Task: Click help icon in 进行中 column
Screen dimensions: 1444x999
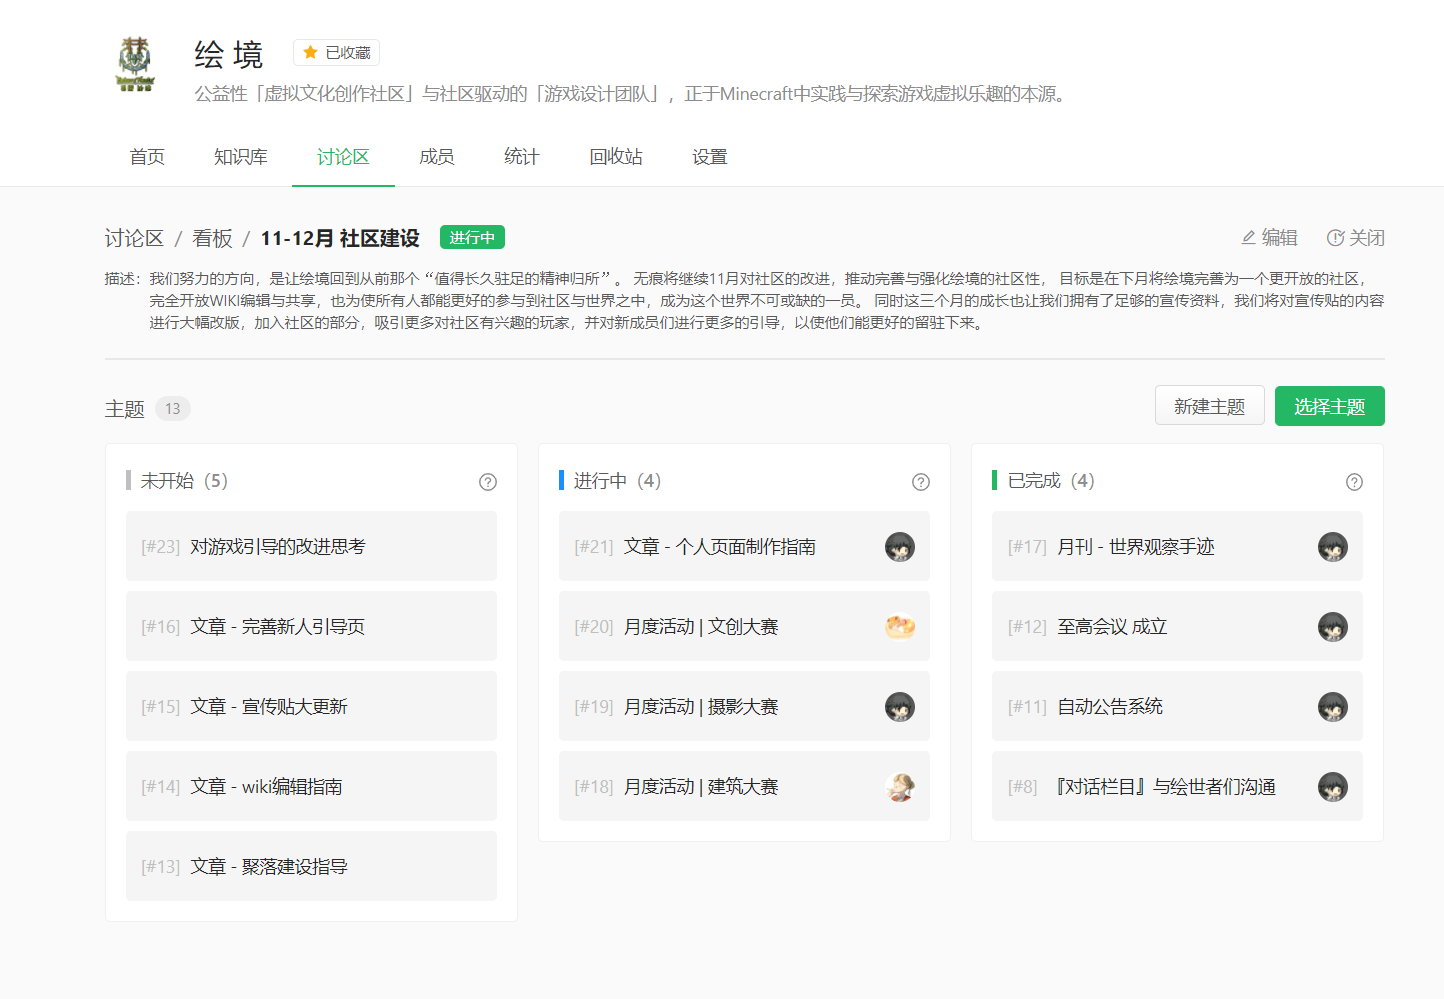Action: [x=921, y=482]
